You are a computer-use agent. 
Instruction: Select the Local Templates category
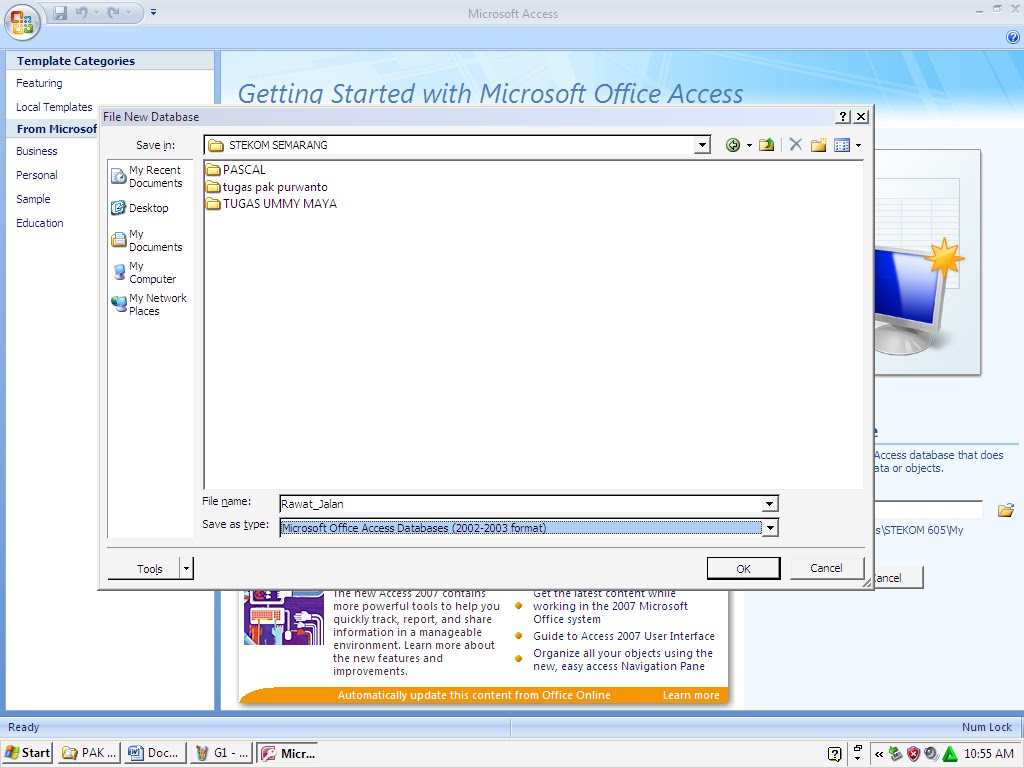click(x=54, y=107)
